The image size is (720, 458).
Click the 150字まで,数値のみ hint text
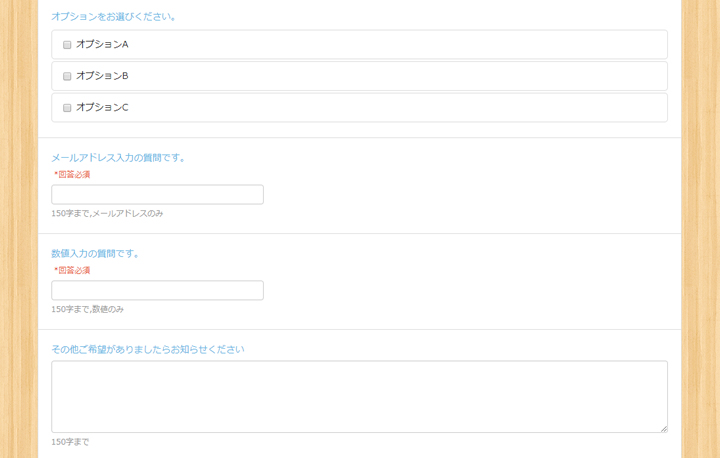coord(88,310)
